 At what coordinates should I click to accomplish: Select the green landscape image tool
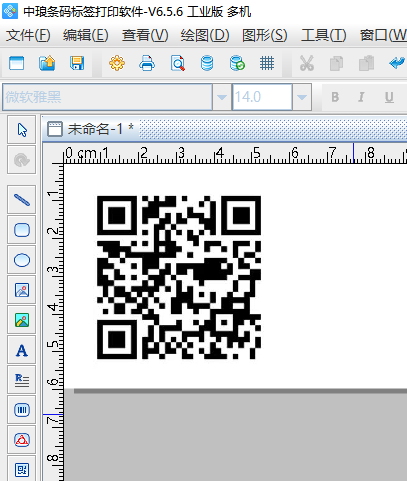[22, 320]
